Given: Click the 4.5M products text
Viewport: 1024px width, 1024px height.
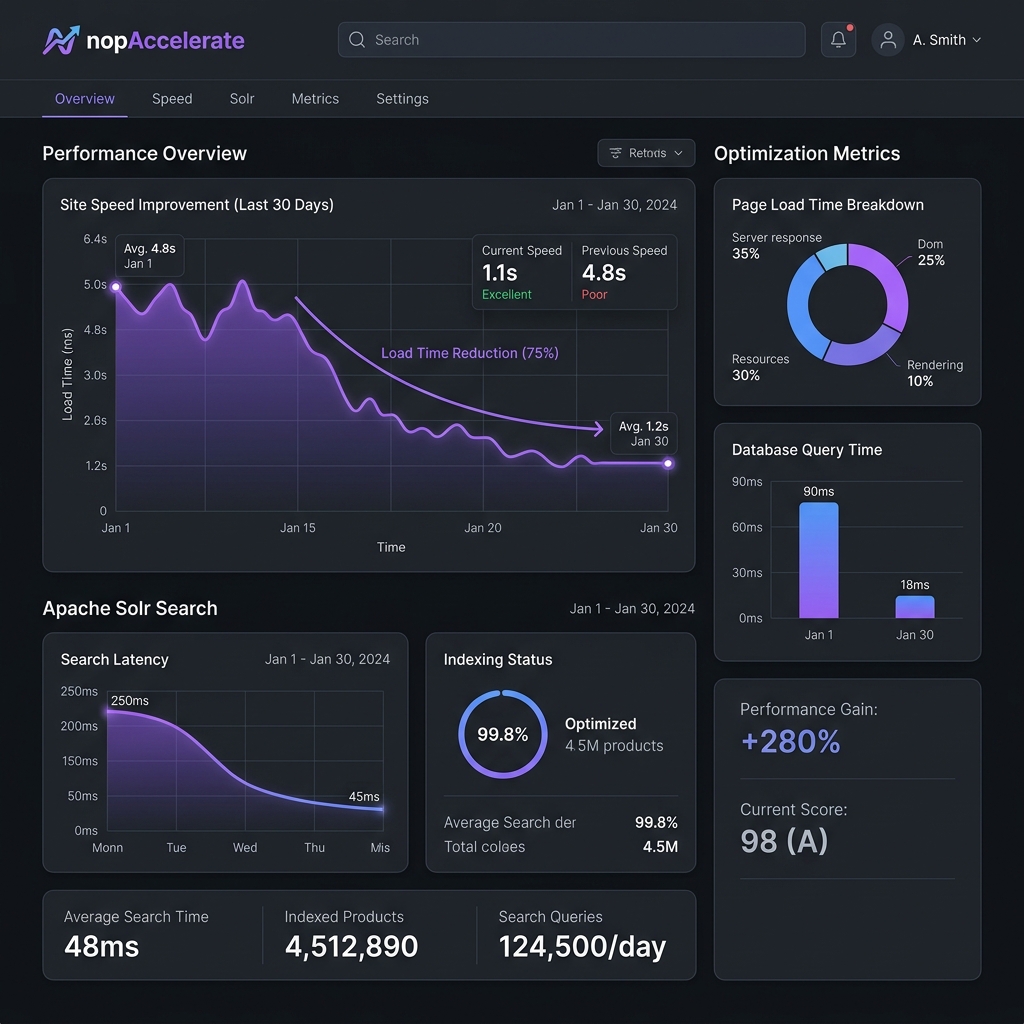Looking at the screenshot, I should coord(614,746).
